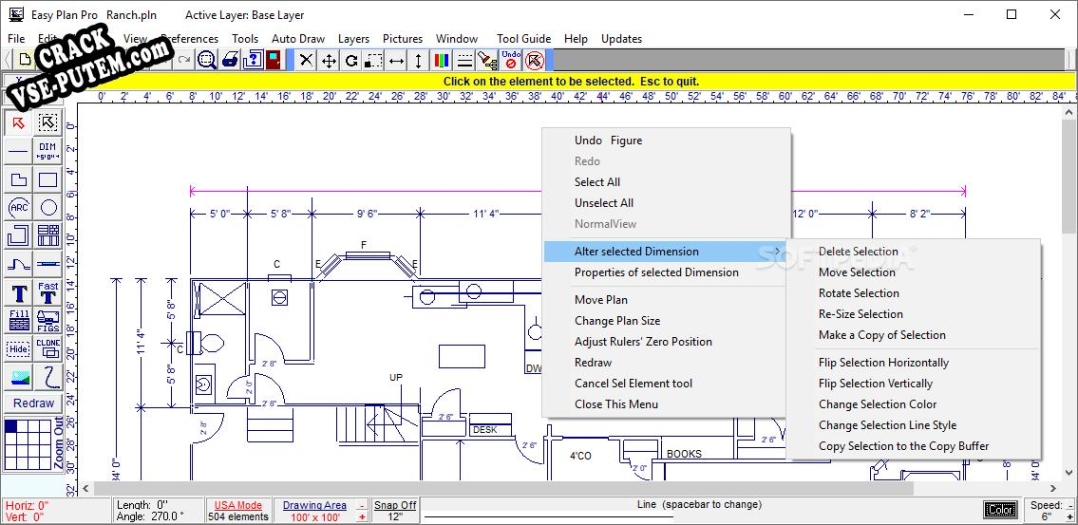This screenshot has height=525, width=1078.
Task: Increase Speed with the plus button
Action: pos(1069,517)
